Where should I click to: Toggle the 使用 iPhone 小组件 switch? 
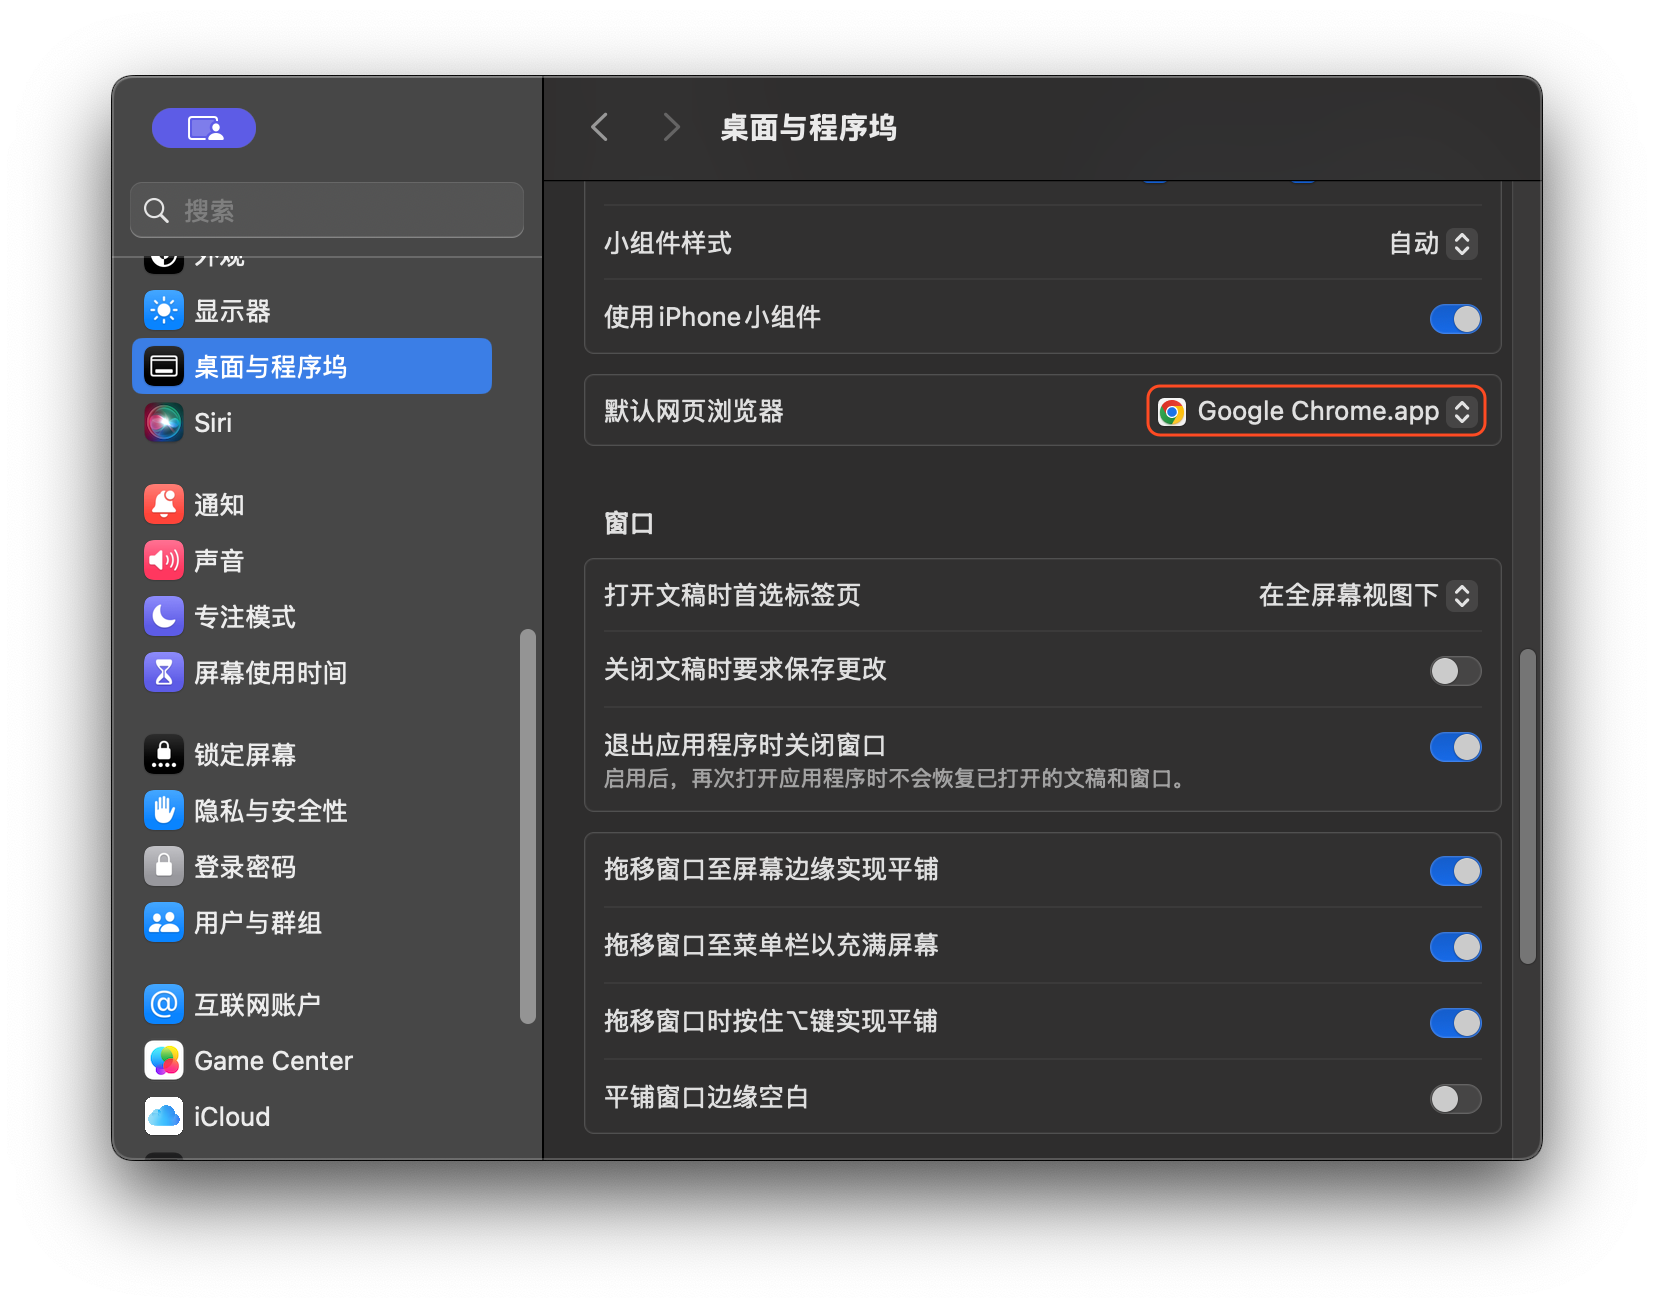tap(1455, 319)
